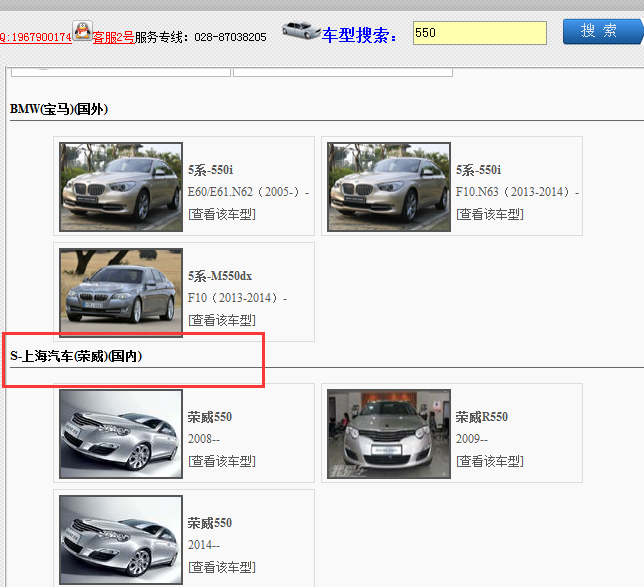
Task: Click the 2009-- year text
Action: coord(472,439)
